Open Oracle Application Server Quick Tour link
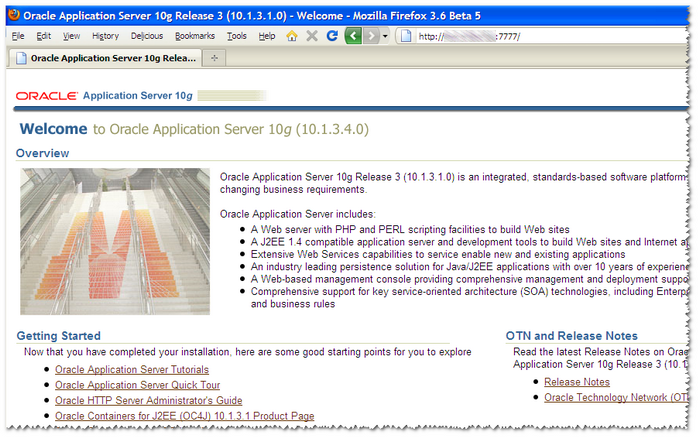The image size is (700, 439). point(138,385)
